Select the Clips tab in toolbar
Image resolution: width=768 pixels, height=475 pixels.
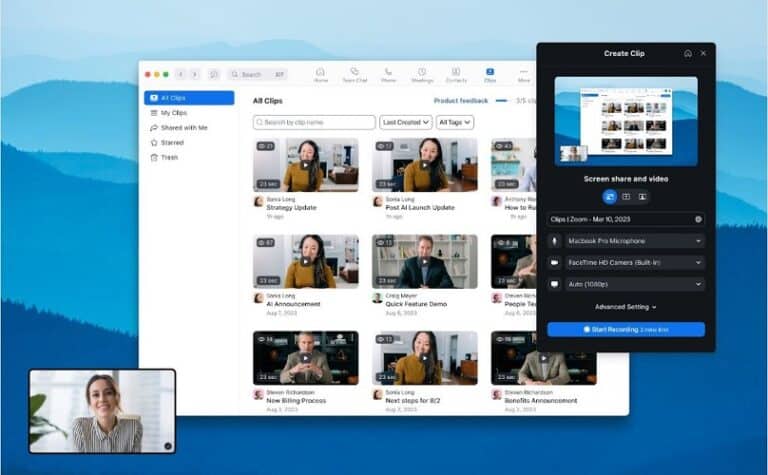coord(490,75)
